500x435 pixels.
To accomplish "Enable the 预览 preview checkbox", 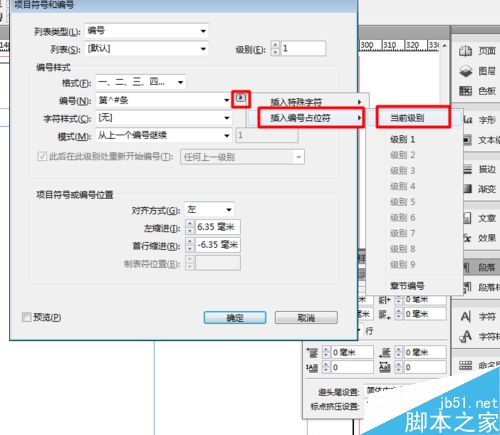I will pyautogui.click(x=27, y=317).
